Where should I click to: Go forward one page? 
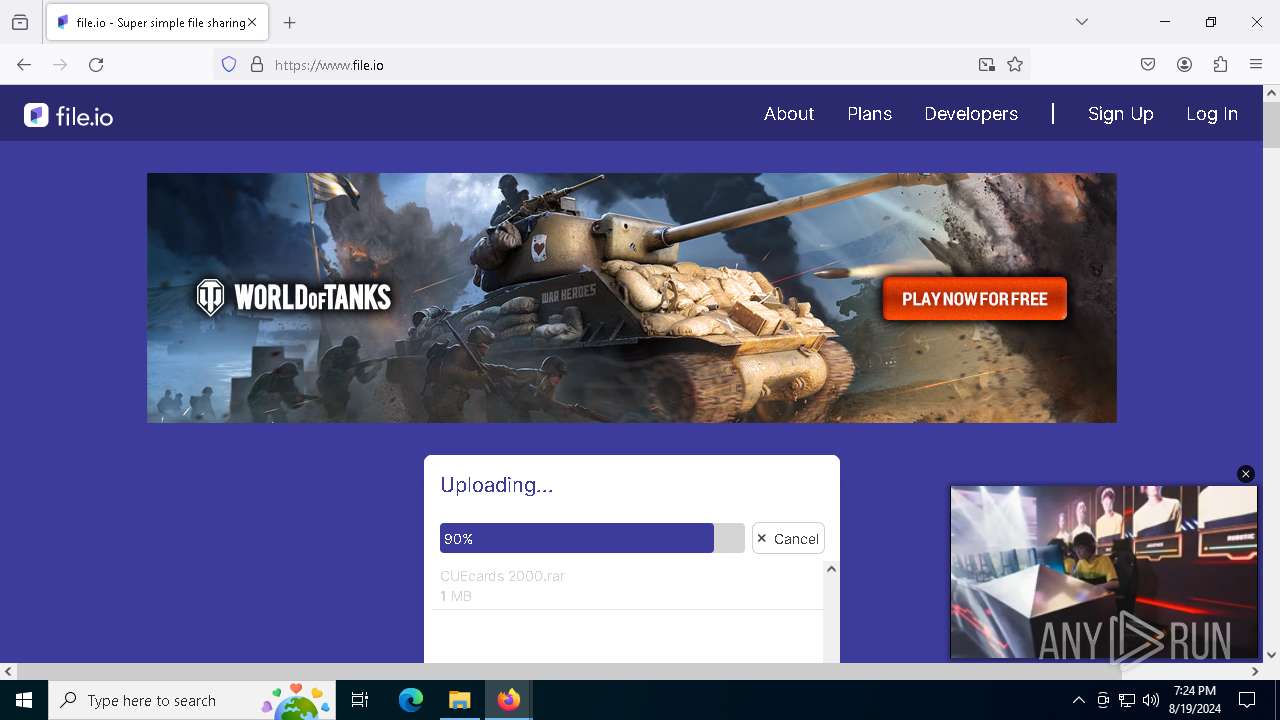pyautogui.click(x=60, y=65)
